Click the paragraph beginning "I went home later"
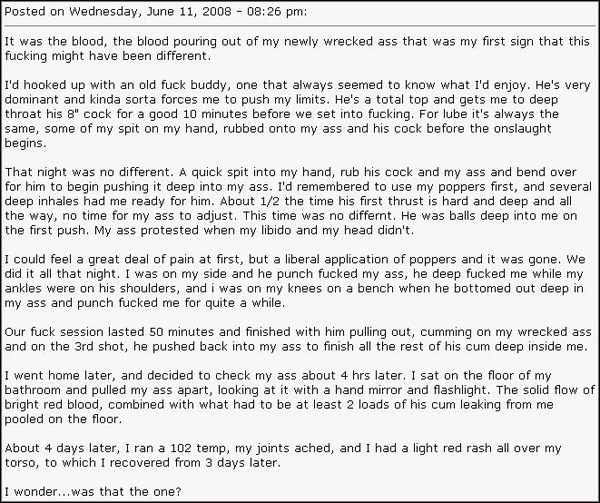The width and height of the screenshot is (600, 503). (300, 397)
